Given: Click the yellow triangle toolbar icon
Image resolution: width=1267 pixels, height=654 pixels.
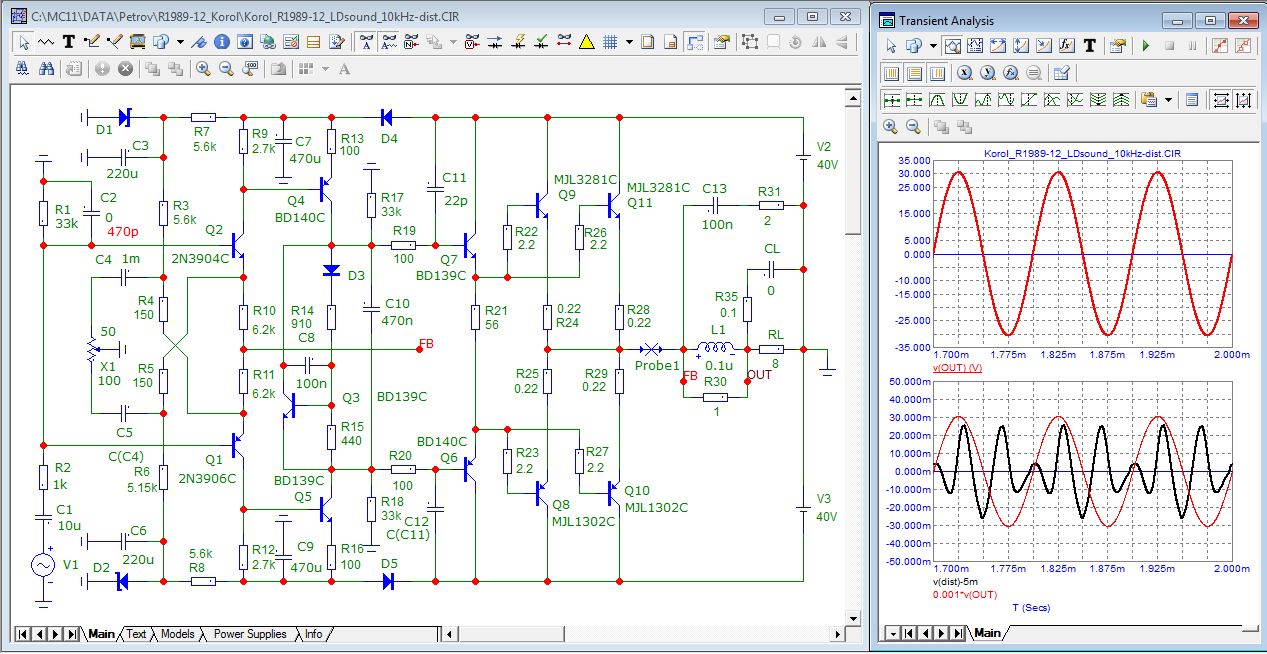Looking at the screenshot, I should (586, 42).
